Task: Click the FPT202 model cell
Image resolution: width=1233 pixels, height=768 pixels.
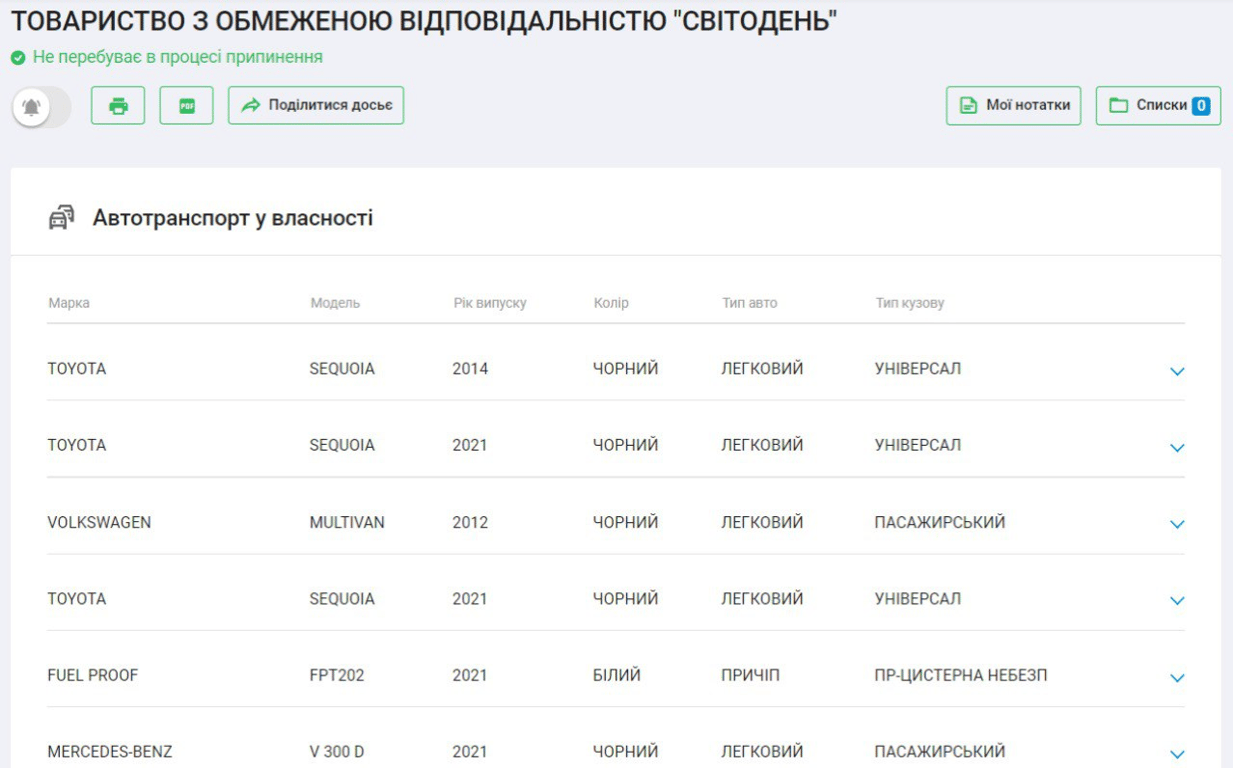Action: pos(337,675)
